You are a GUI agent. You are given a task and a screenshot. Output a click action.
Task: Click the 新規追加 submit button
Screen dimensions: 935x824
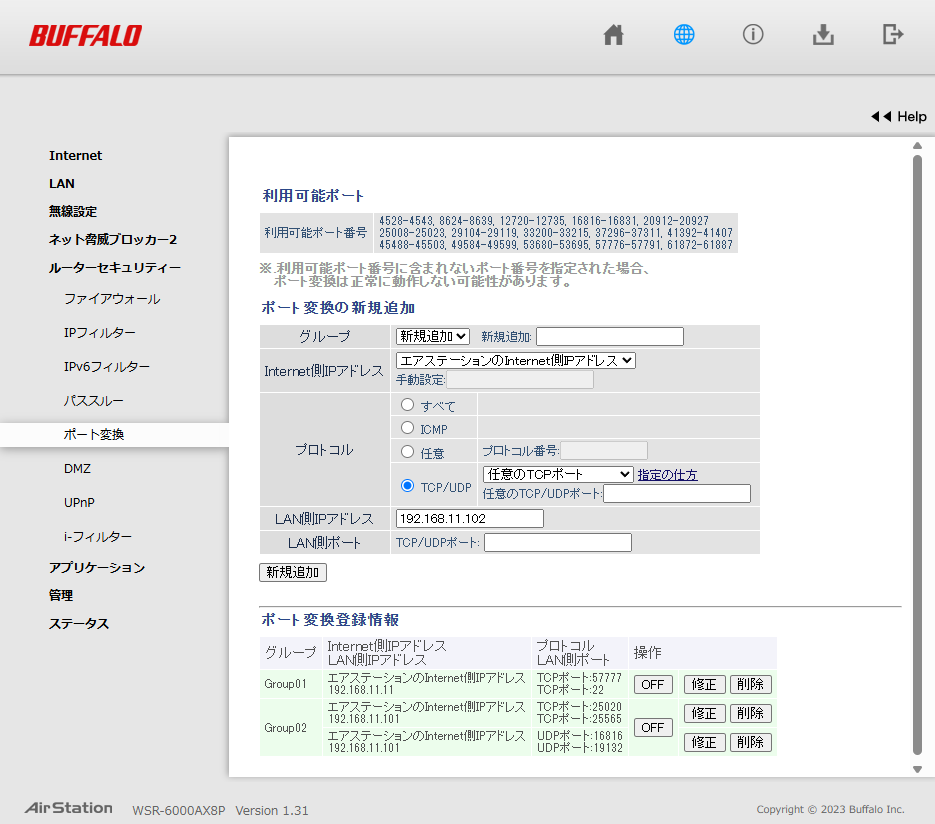coord(293,572)
